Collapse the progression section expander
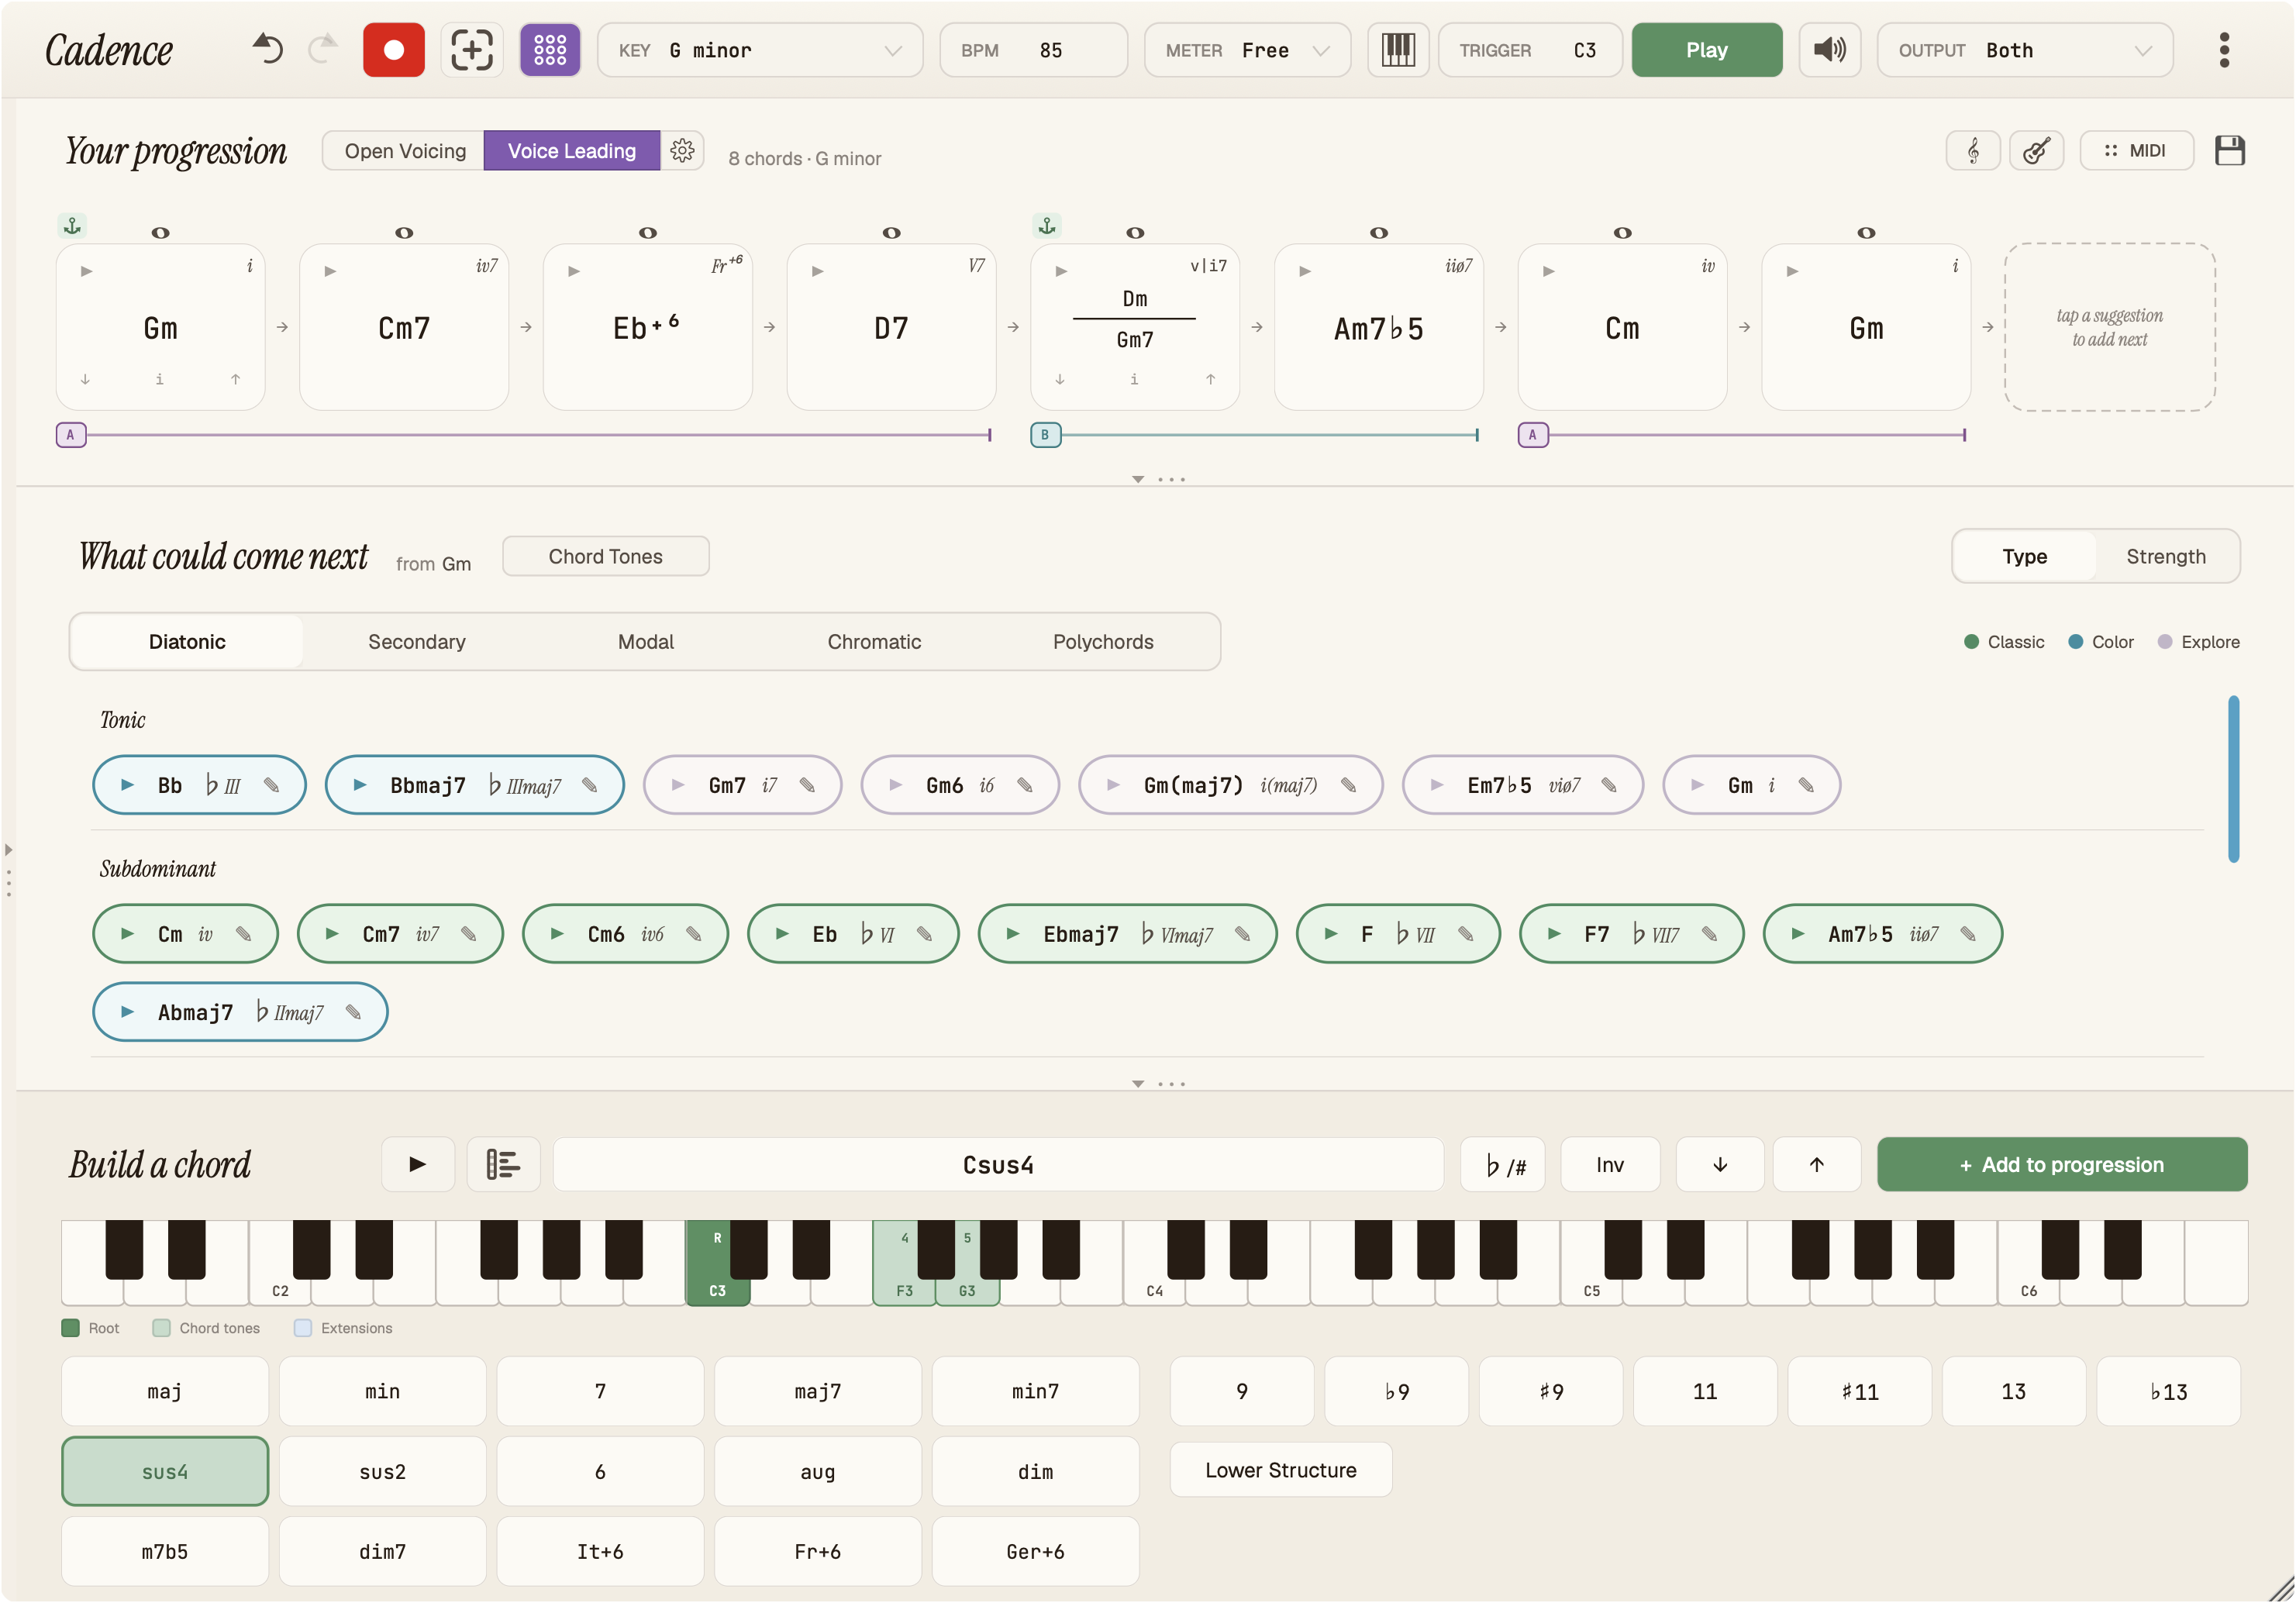Screen dimensions: 2296x1603 [1138, 479]
